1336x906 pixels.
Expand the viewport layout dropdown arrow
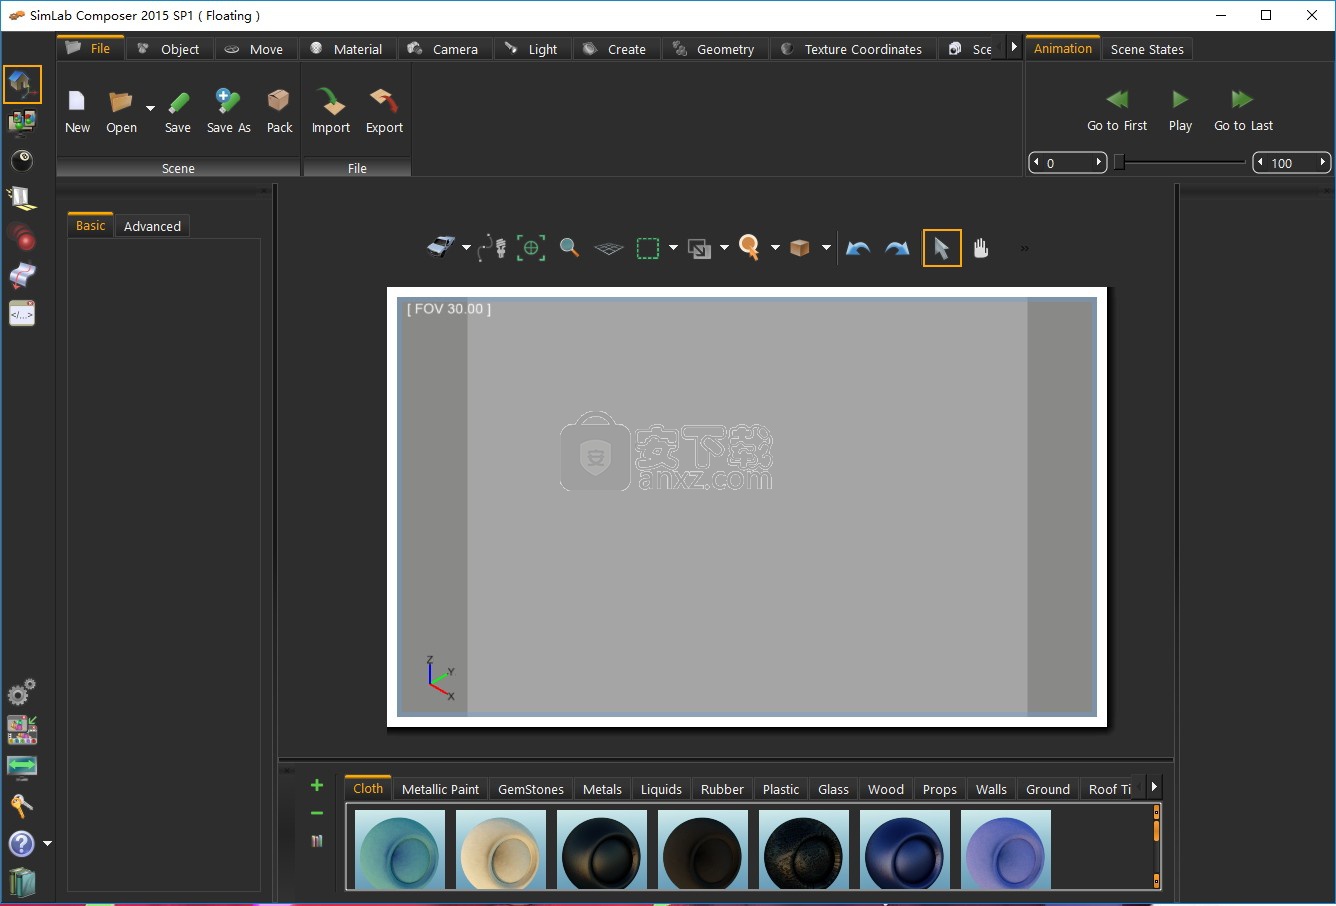pyautogui.click(x=724, y=248)
